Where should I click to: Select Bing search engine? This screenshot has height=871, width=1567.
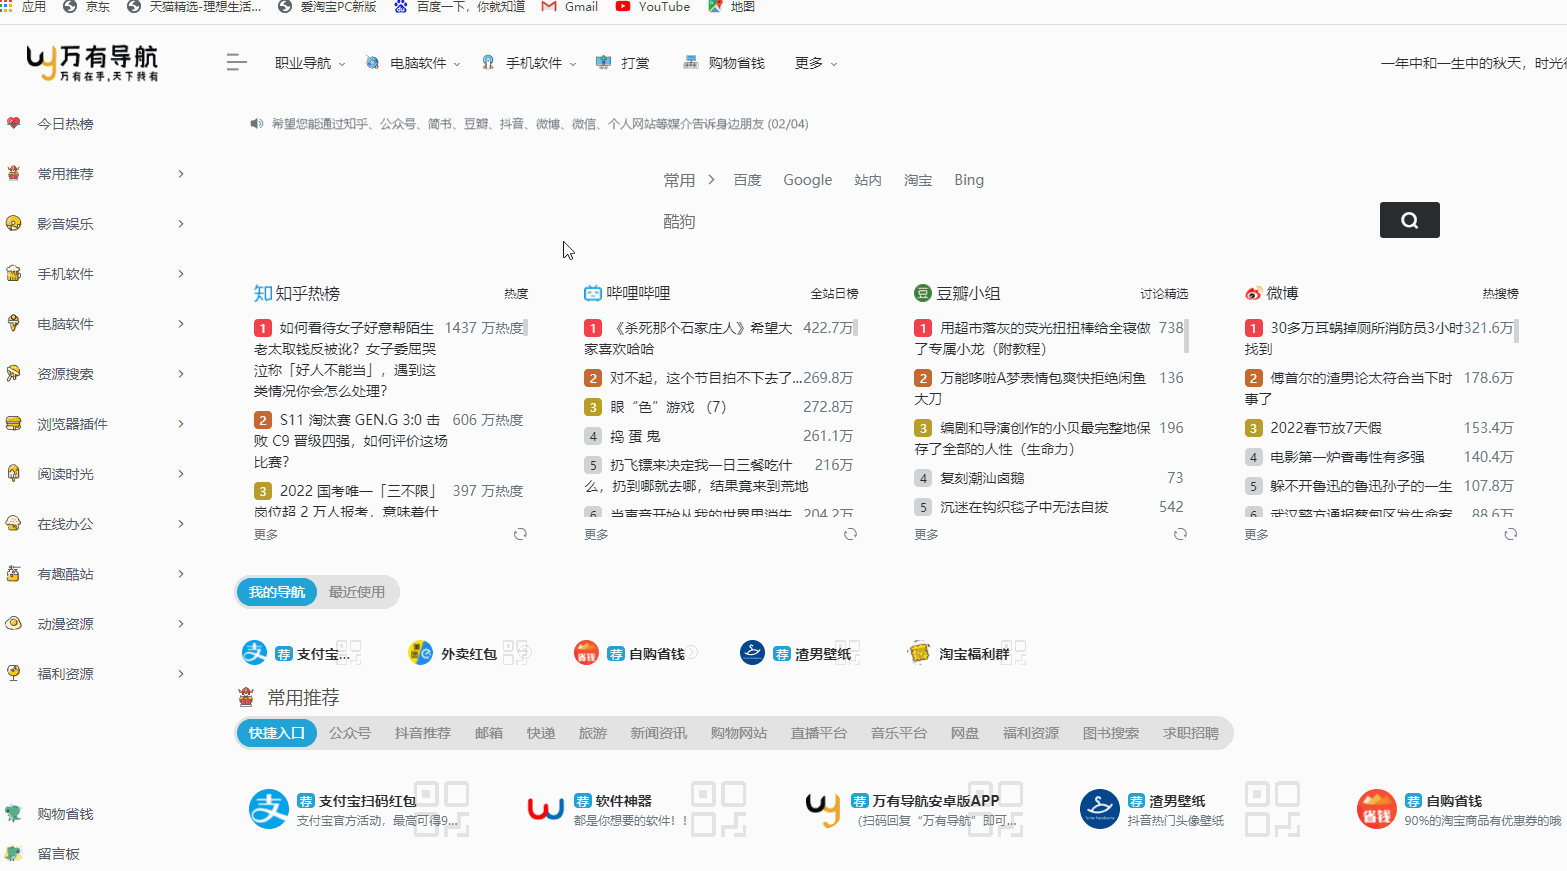click(x=969, y=180)
